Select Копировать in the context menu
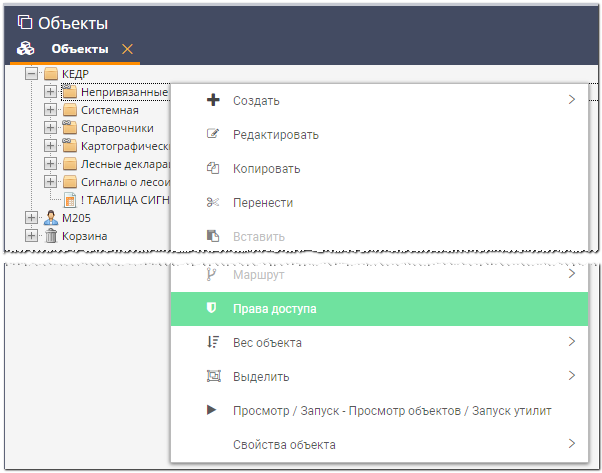The image size is (602, 473). pos(266,168)
